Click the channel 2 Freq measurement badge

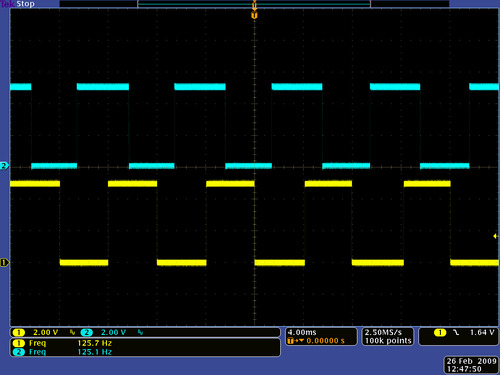pos(19,352)
